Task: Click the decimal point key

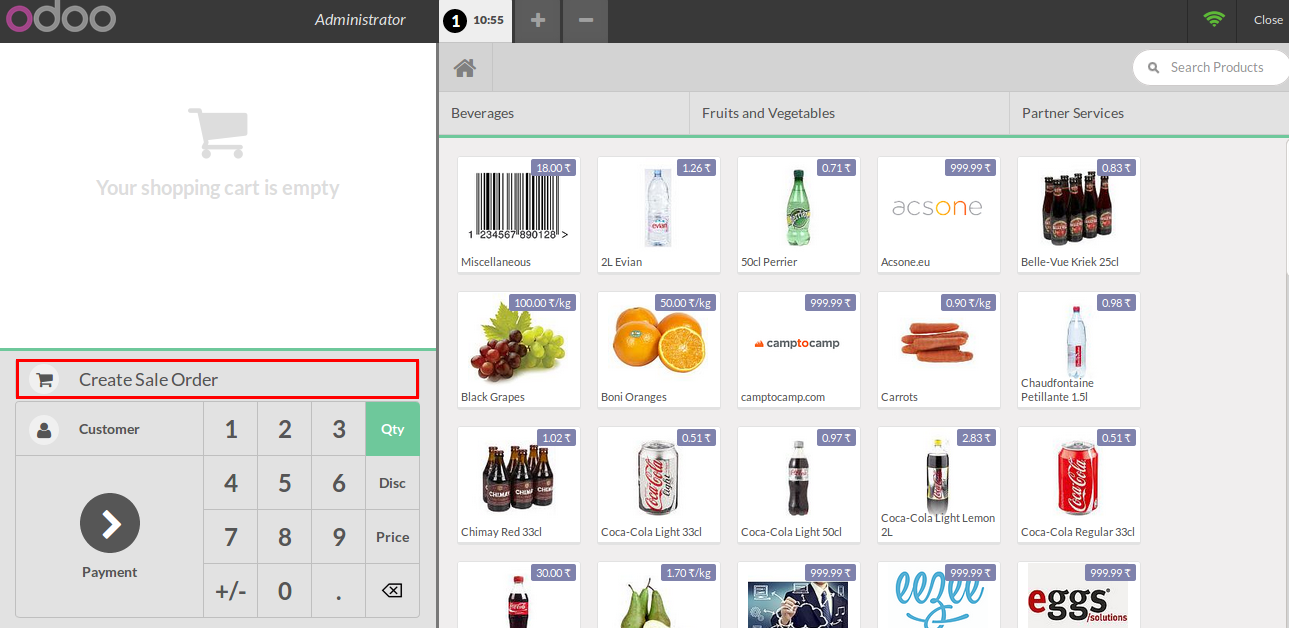Action: (x=339, y=591)
